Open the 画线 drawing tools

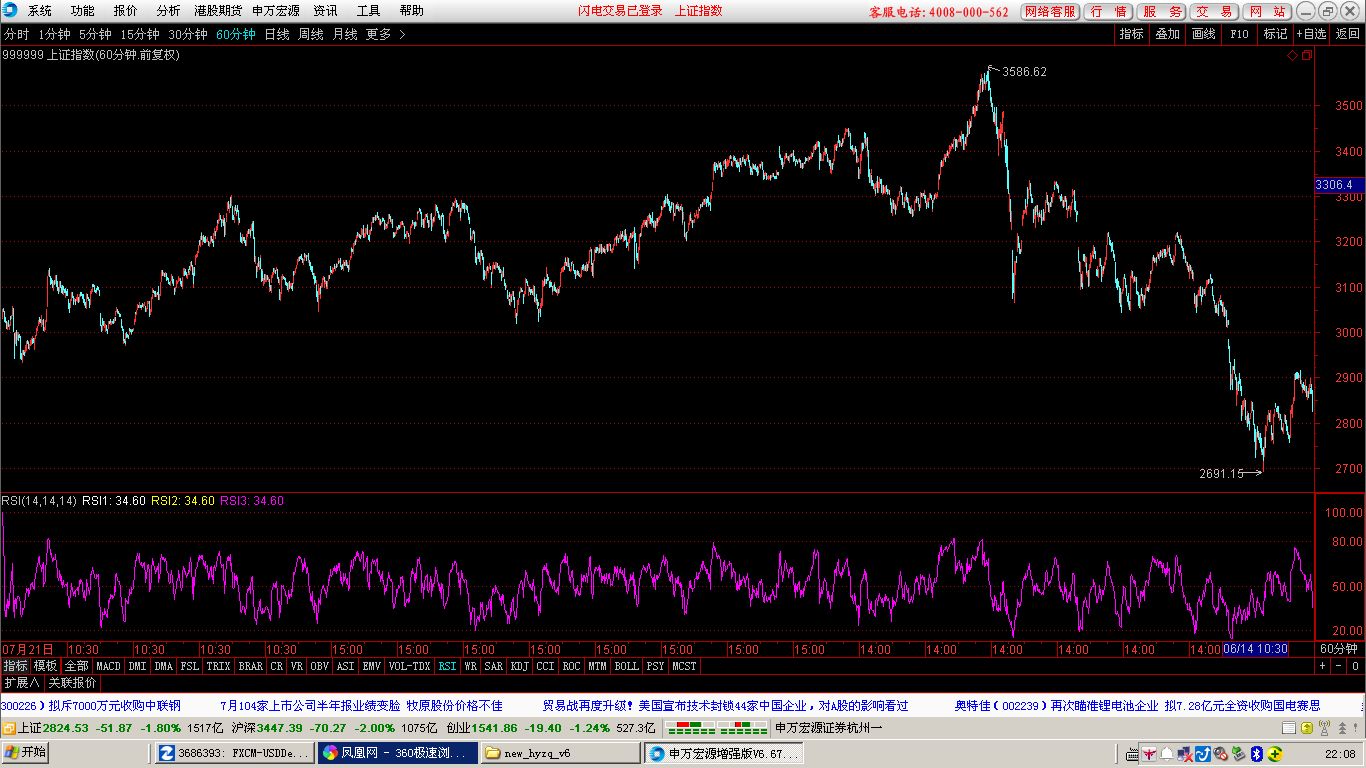point(1204,34)
